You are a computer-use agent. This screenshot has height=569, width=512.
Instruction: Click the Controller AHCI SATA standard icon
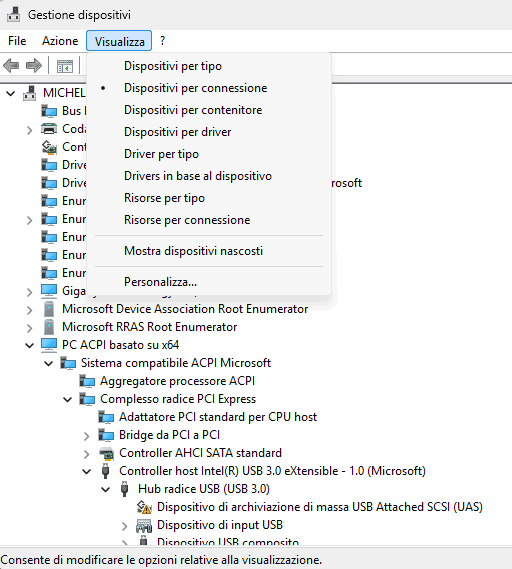106,453
